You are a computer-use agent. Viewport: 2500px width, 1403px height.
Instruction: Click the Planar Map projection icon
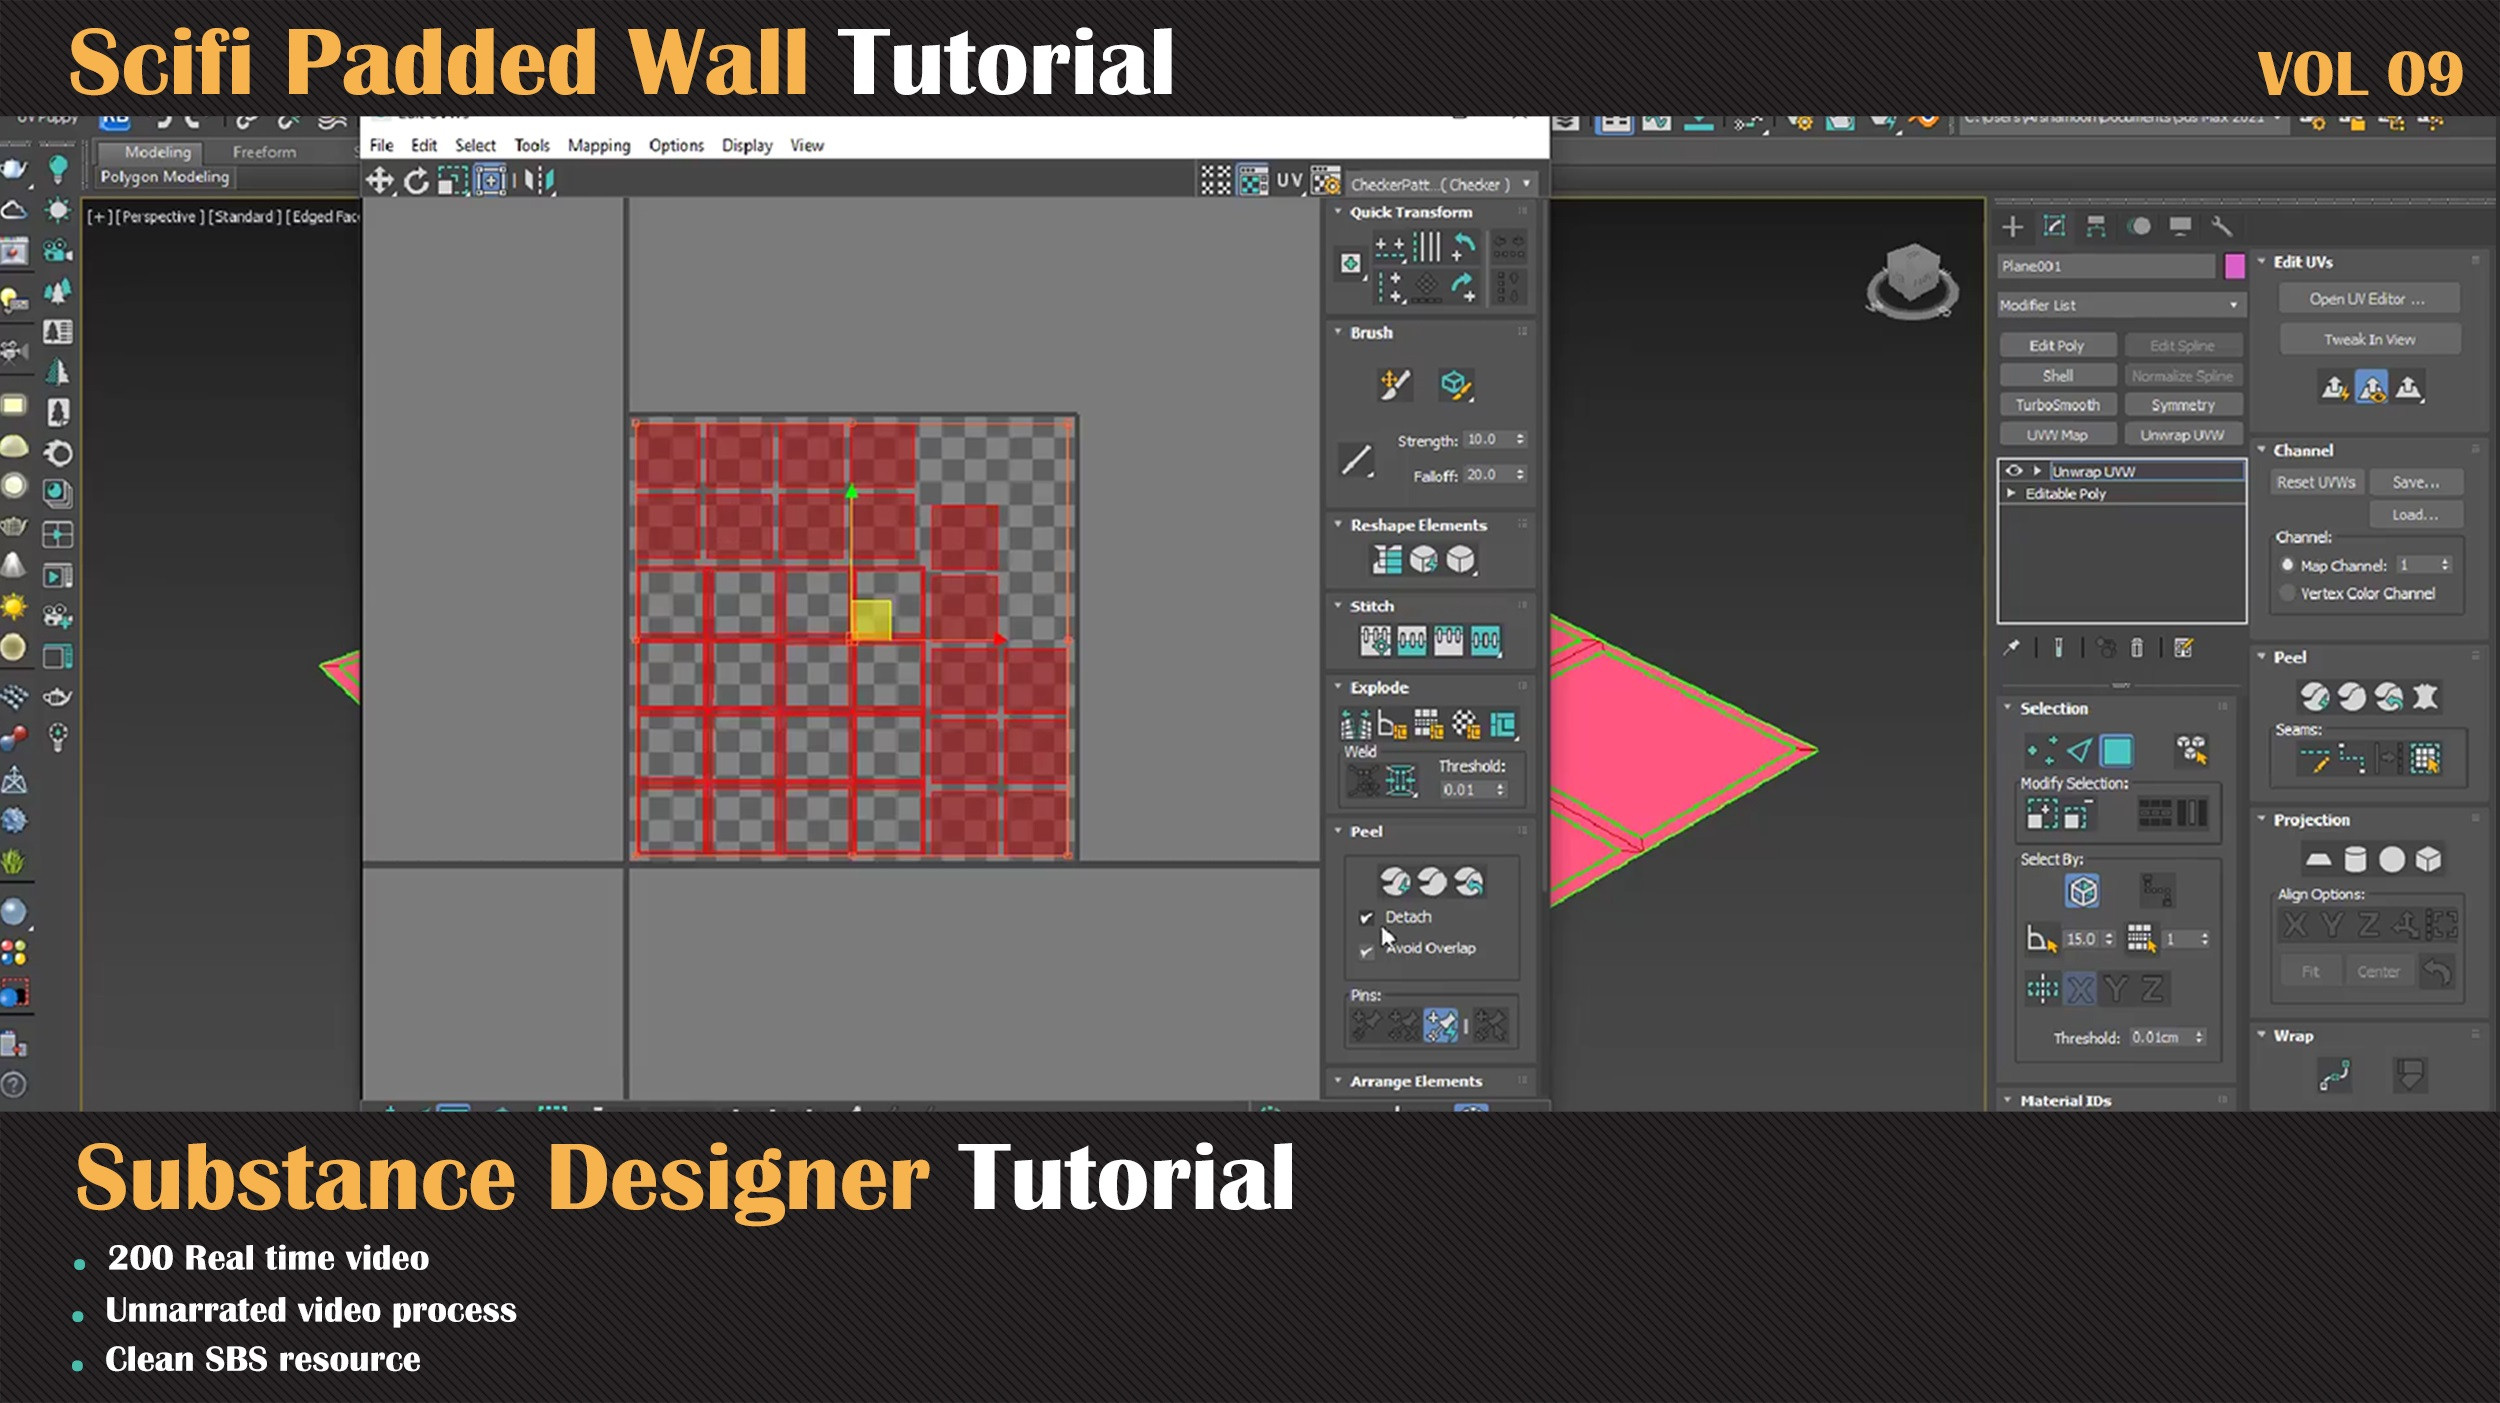pos(2318,859)
